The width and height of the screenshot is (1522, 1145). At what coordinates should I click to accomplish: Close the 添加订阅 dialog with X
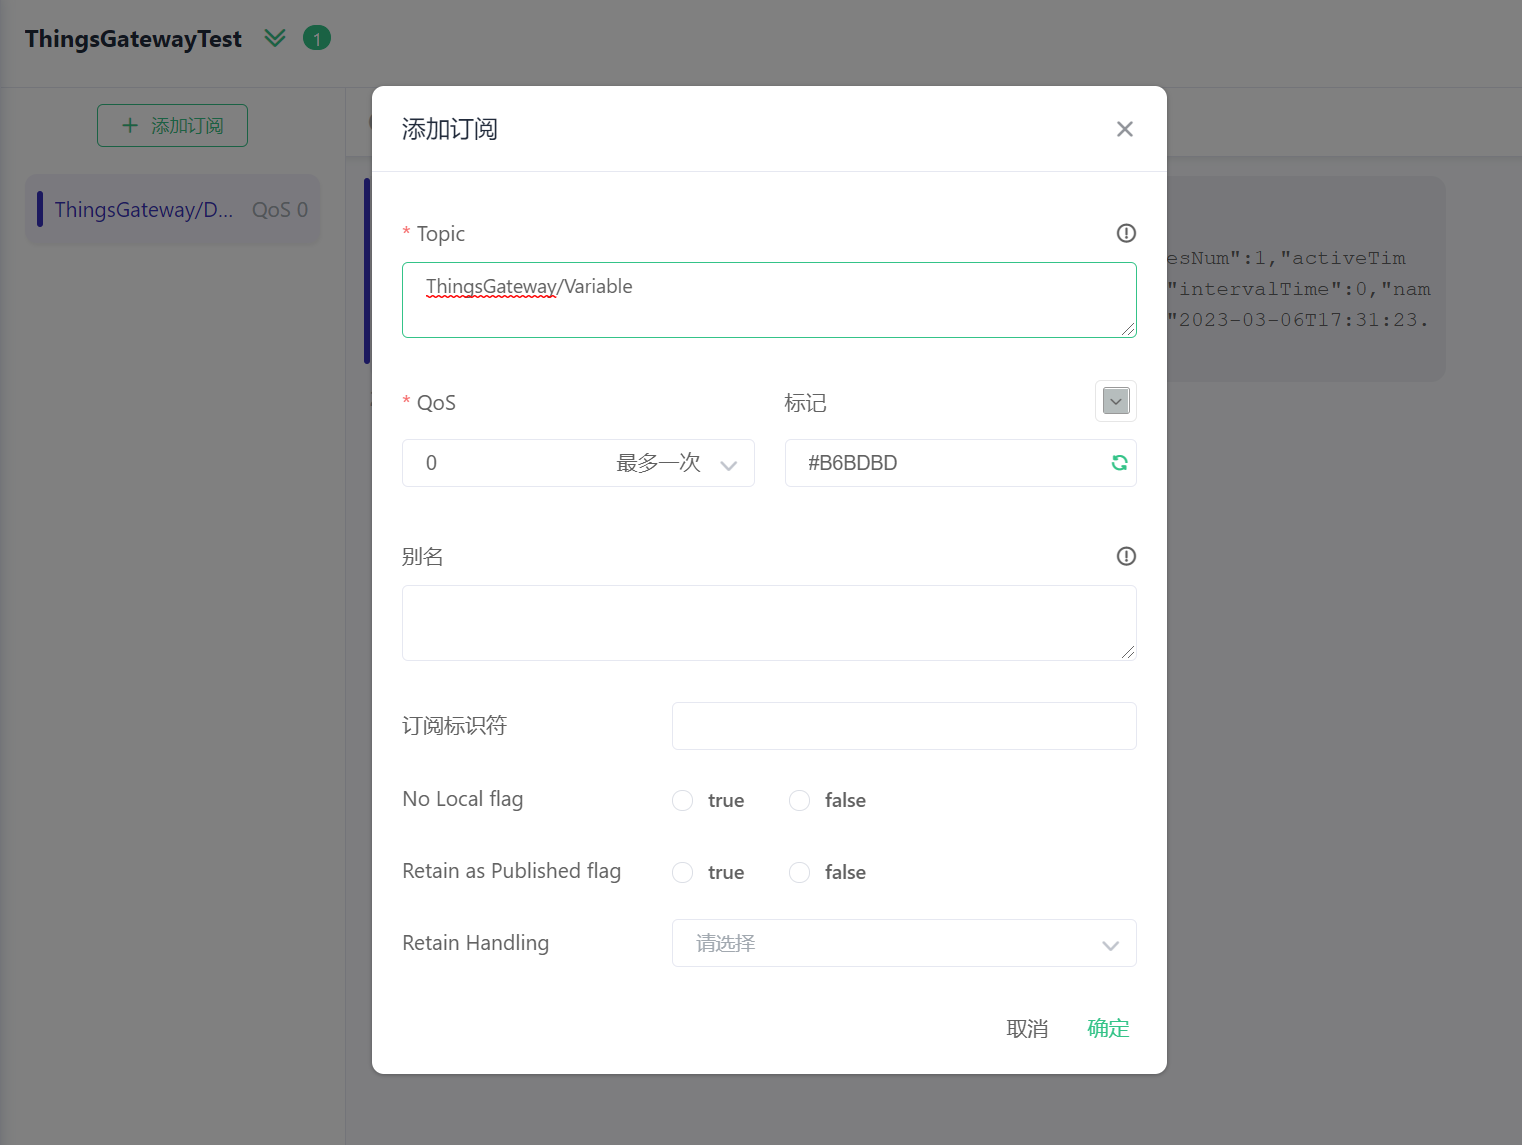[1124, 129]
